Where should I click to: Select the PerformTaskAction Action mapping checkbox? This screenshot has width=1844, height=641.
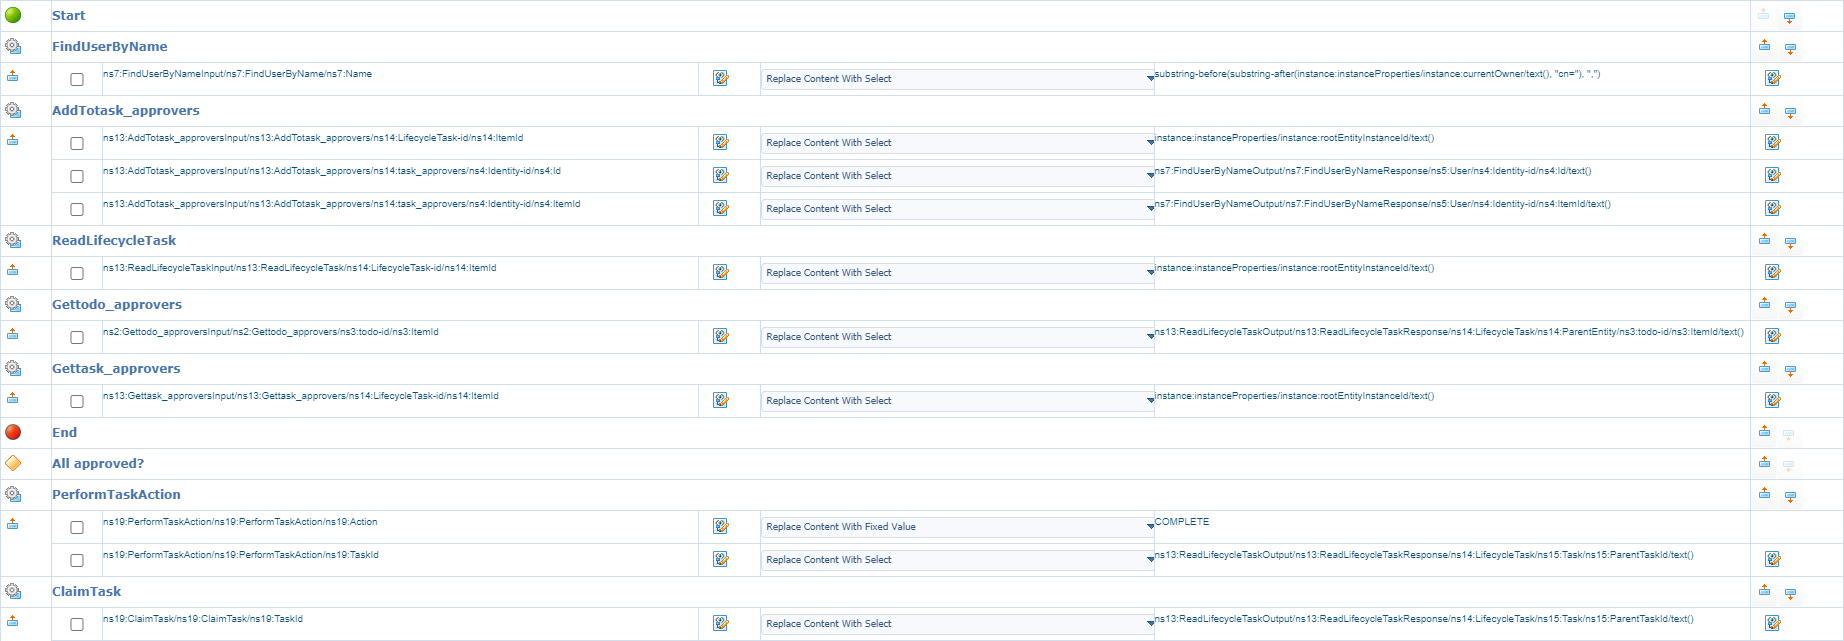[77, 527]
